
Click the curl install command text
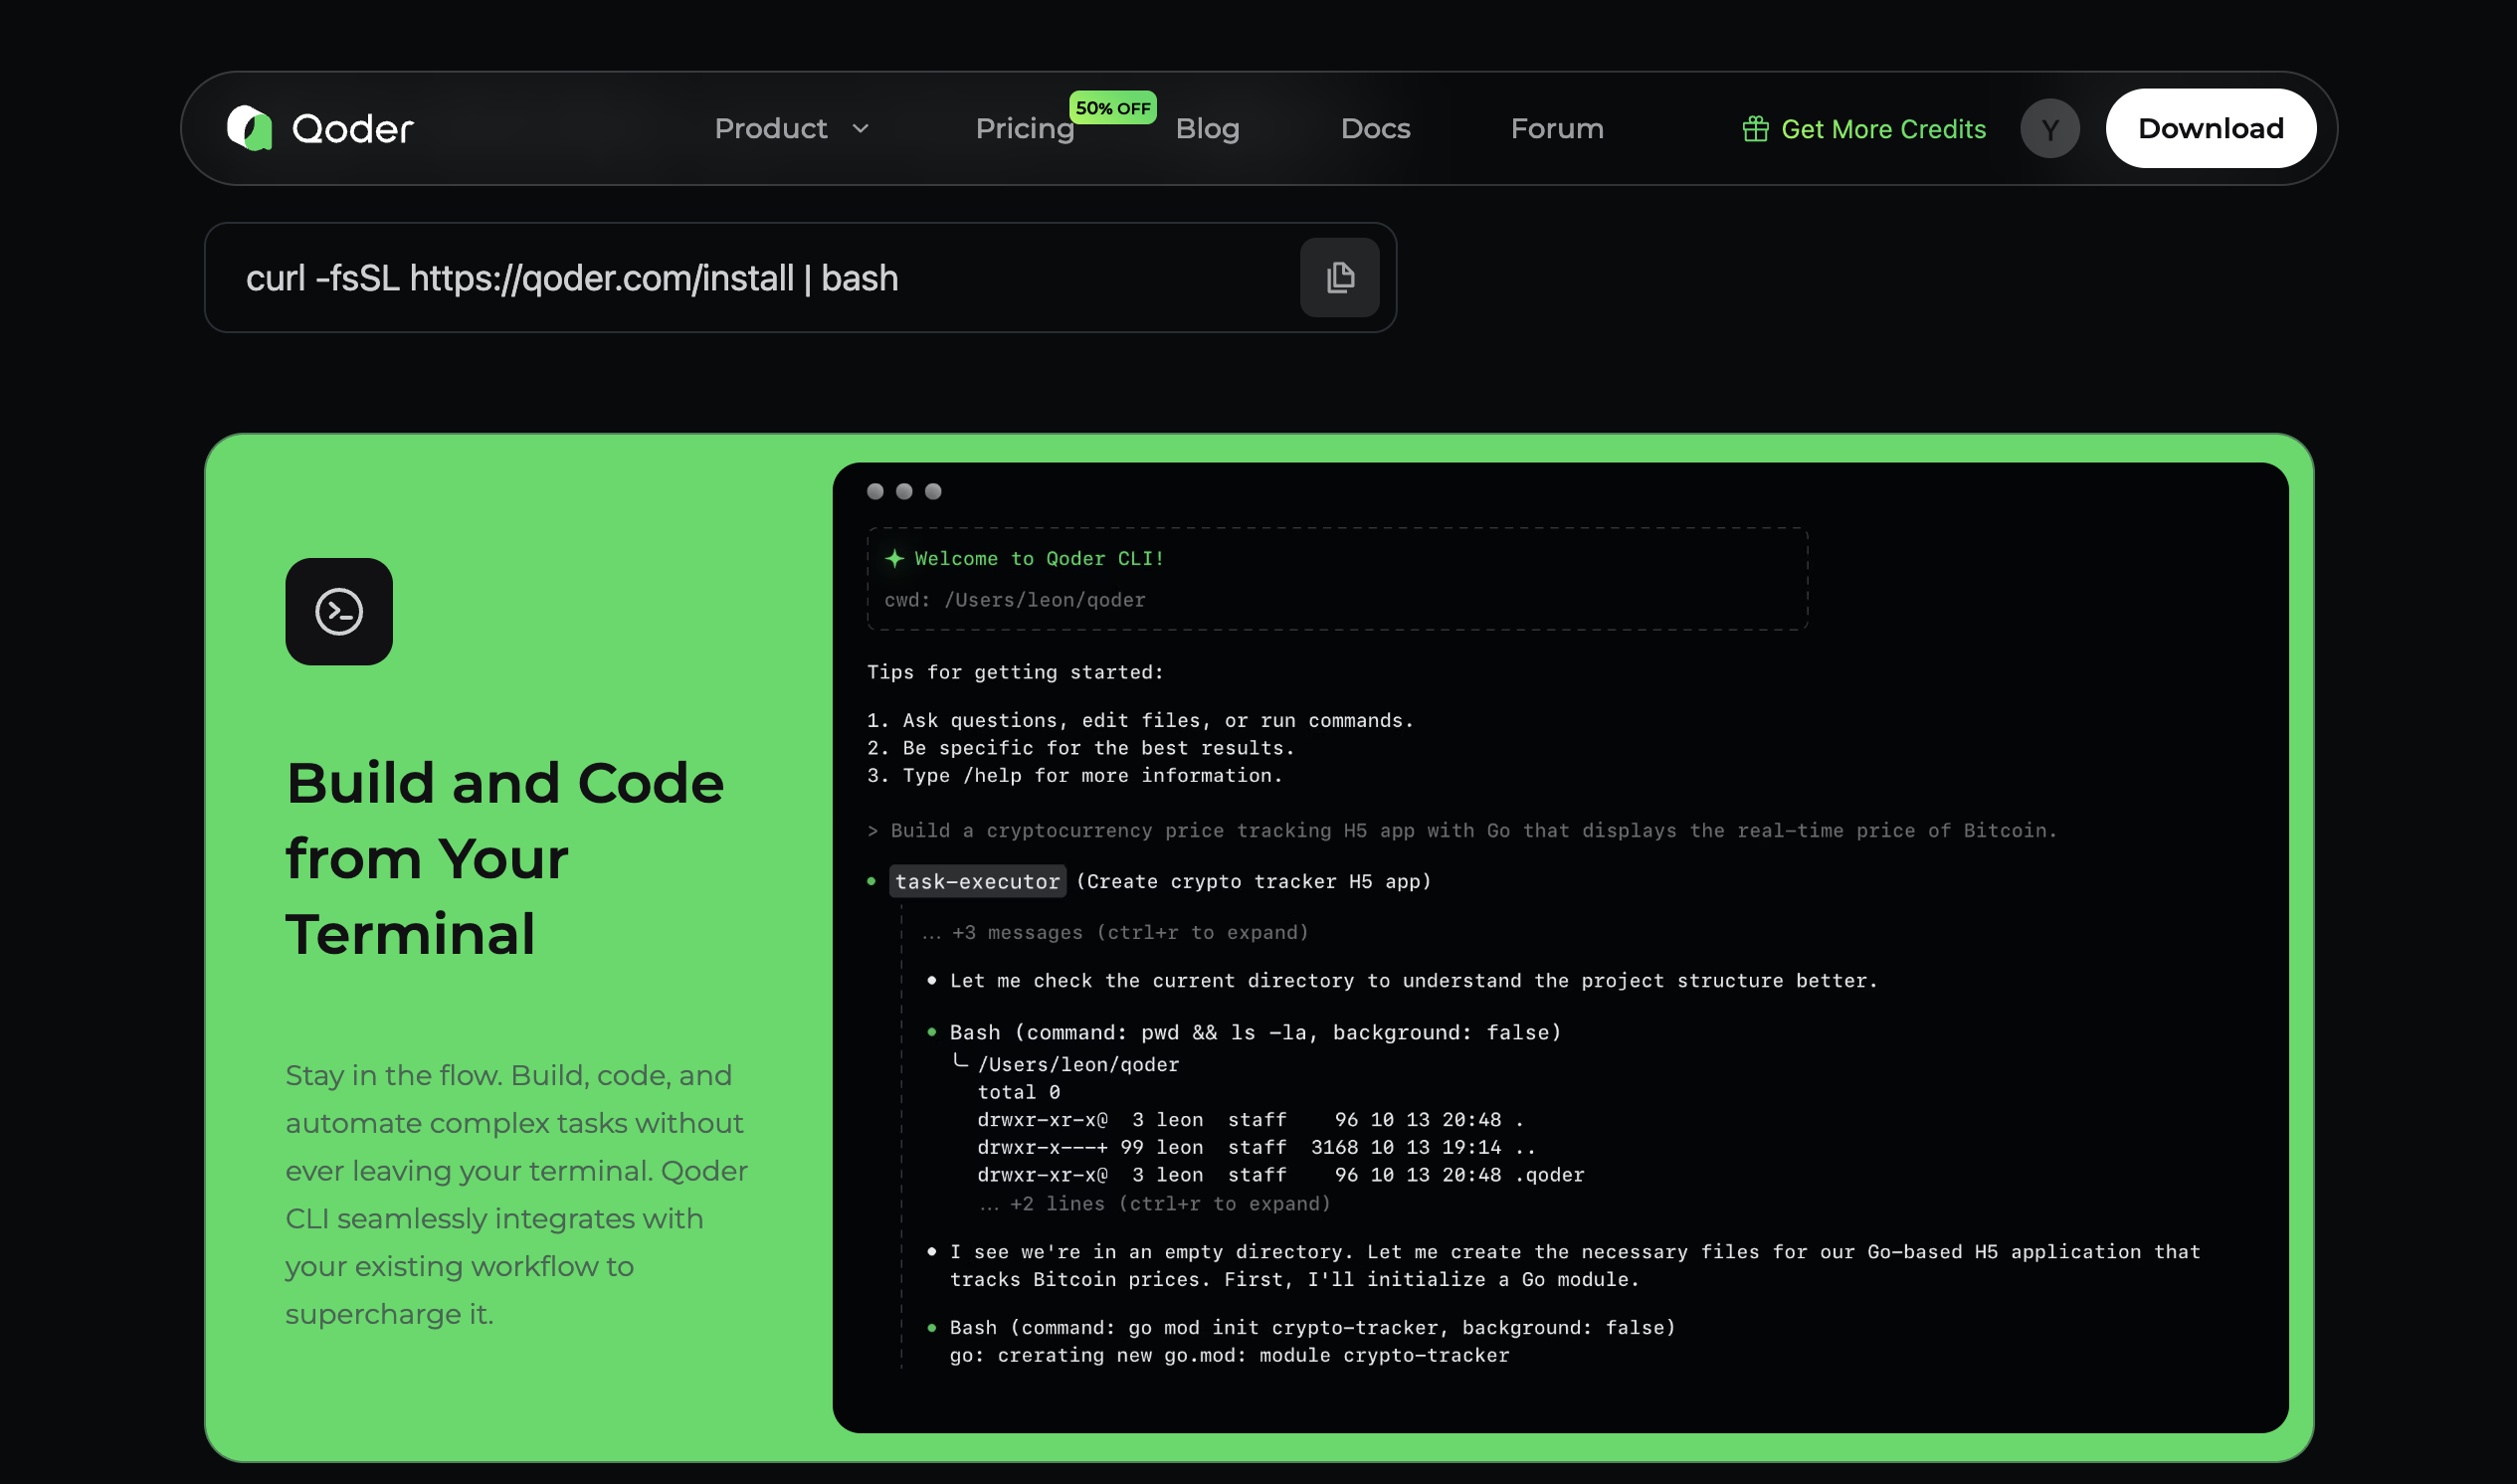(572, 278)
